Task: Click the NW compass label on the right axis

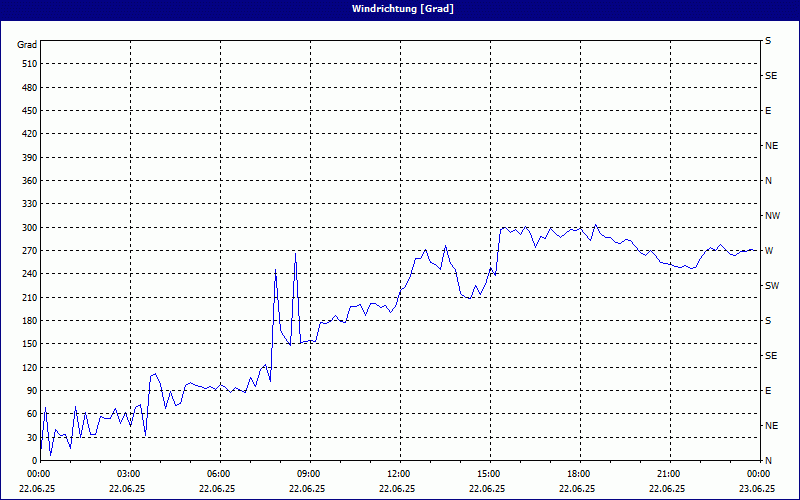Action: pyautogui.click(x=772, y=216)
